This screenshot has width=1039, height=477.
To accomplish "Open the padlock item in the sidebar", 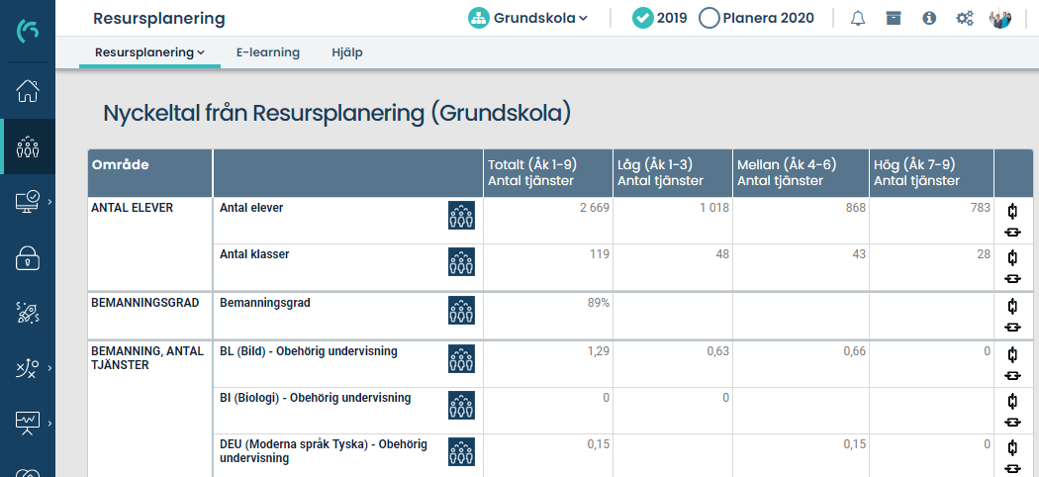I will [27, 257].
